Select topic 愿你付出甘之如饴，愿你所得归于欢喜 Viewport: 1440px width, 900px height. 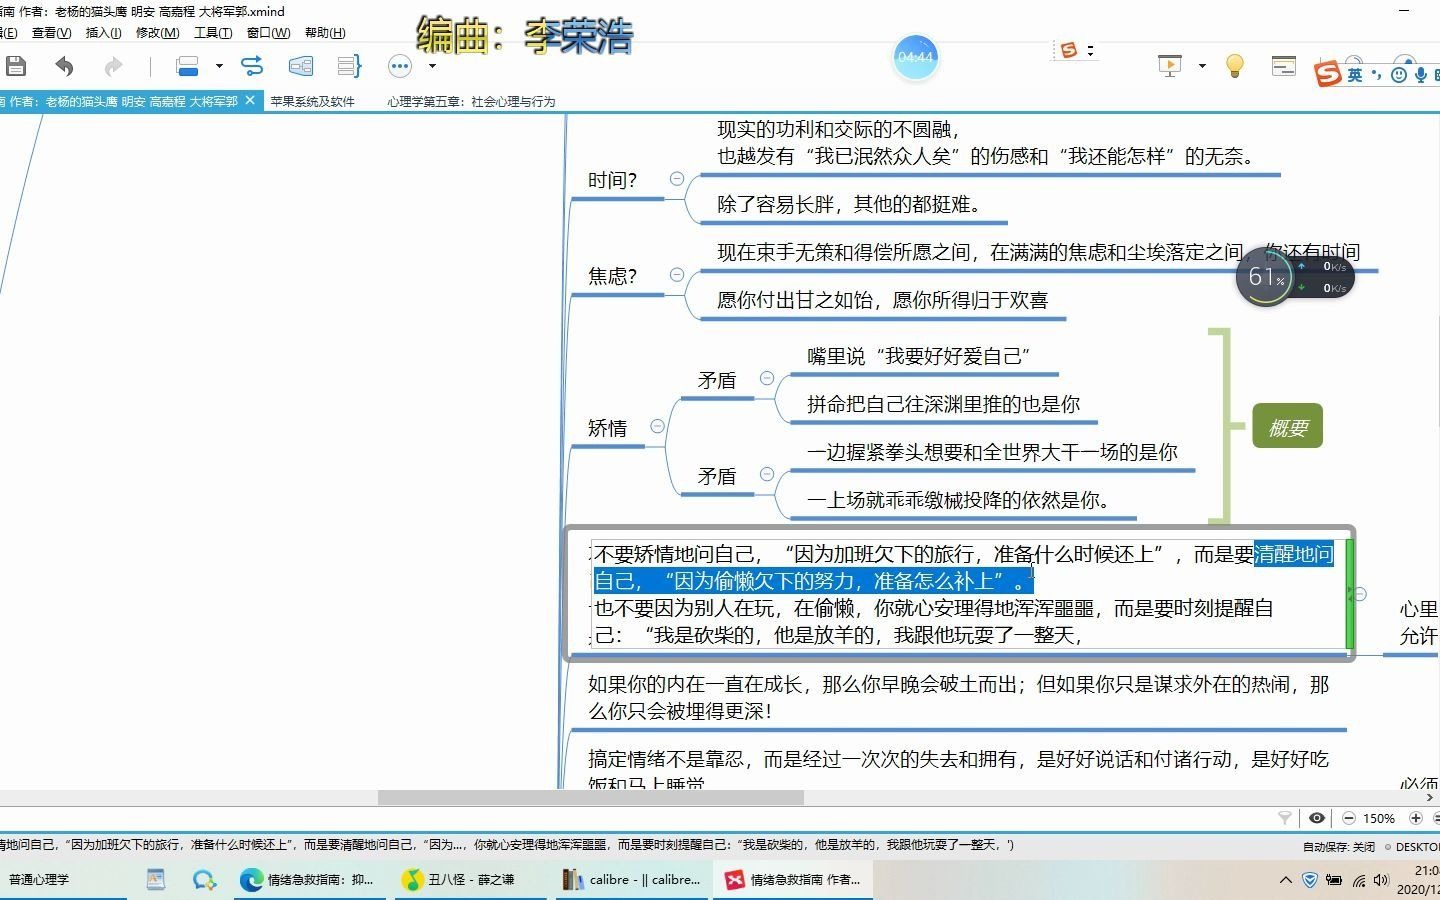click(882, 300)
